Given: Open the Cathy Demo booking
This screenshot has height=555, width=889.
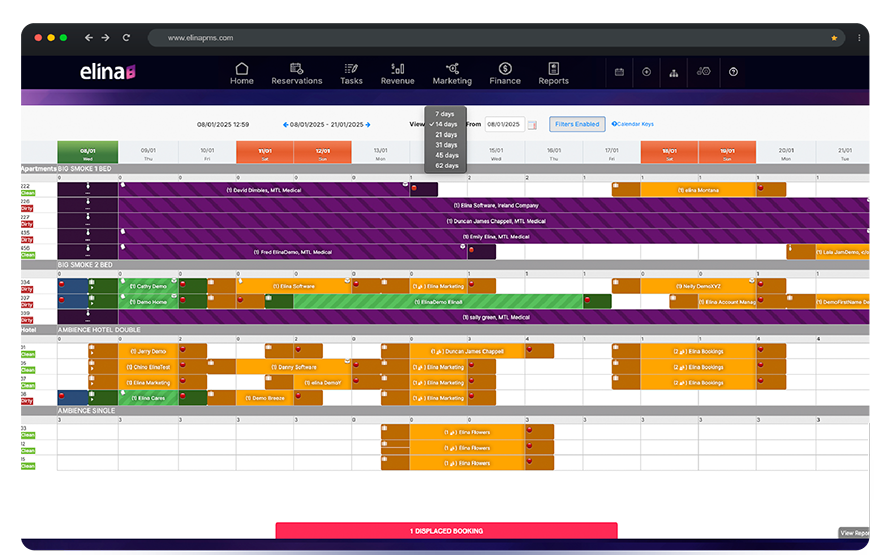Looking at the screenshot, I should [149, 286].
